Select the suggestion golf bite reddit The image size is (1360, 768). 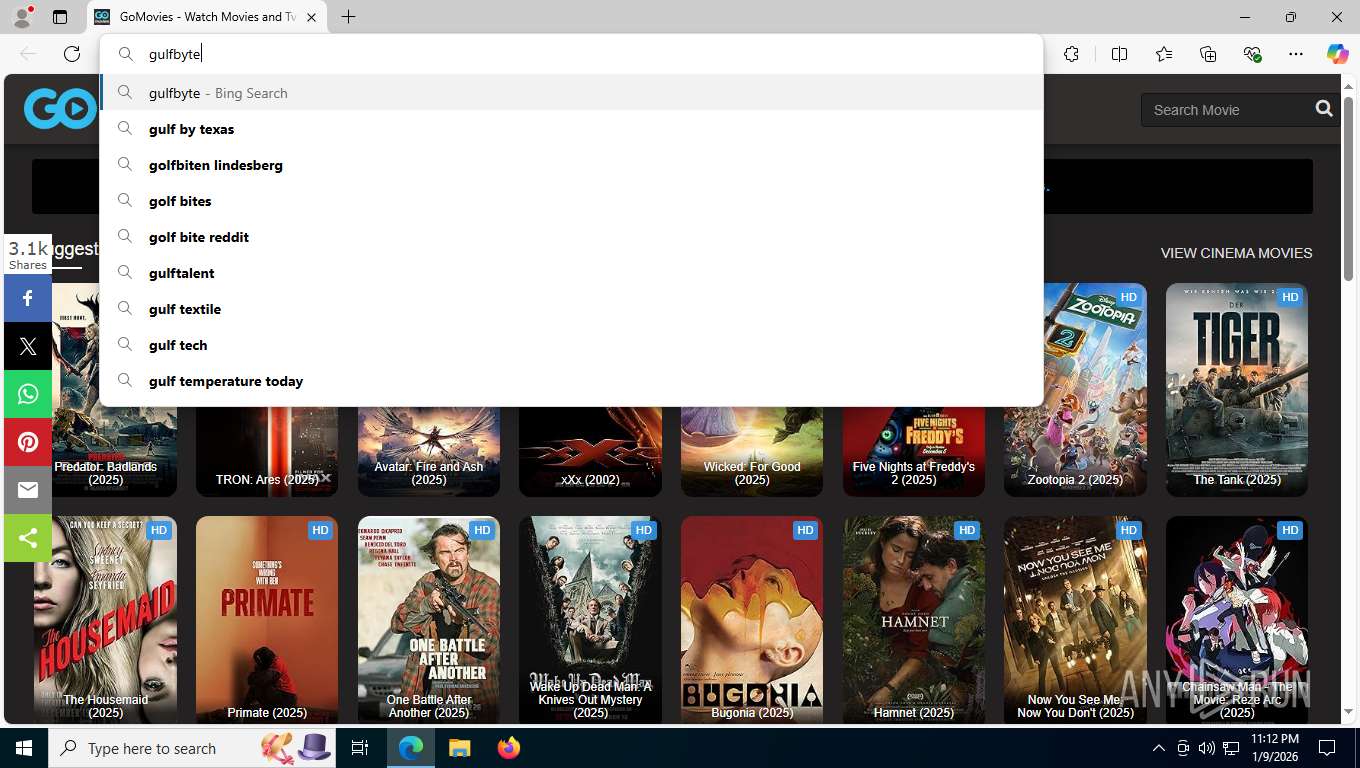tap(572, 237)
